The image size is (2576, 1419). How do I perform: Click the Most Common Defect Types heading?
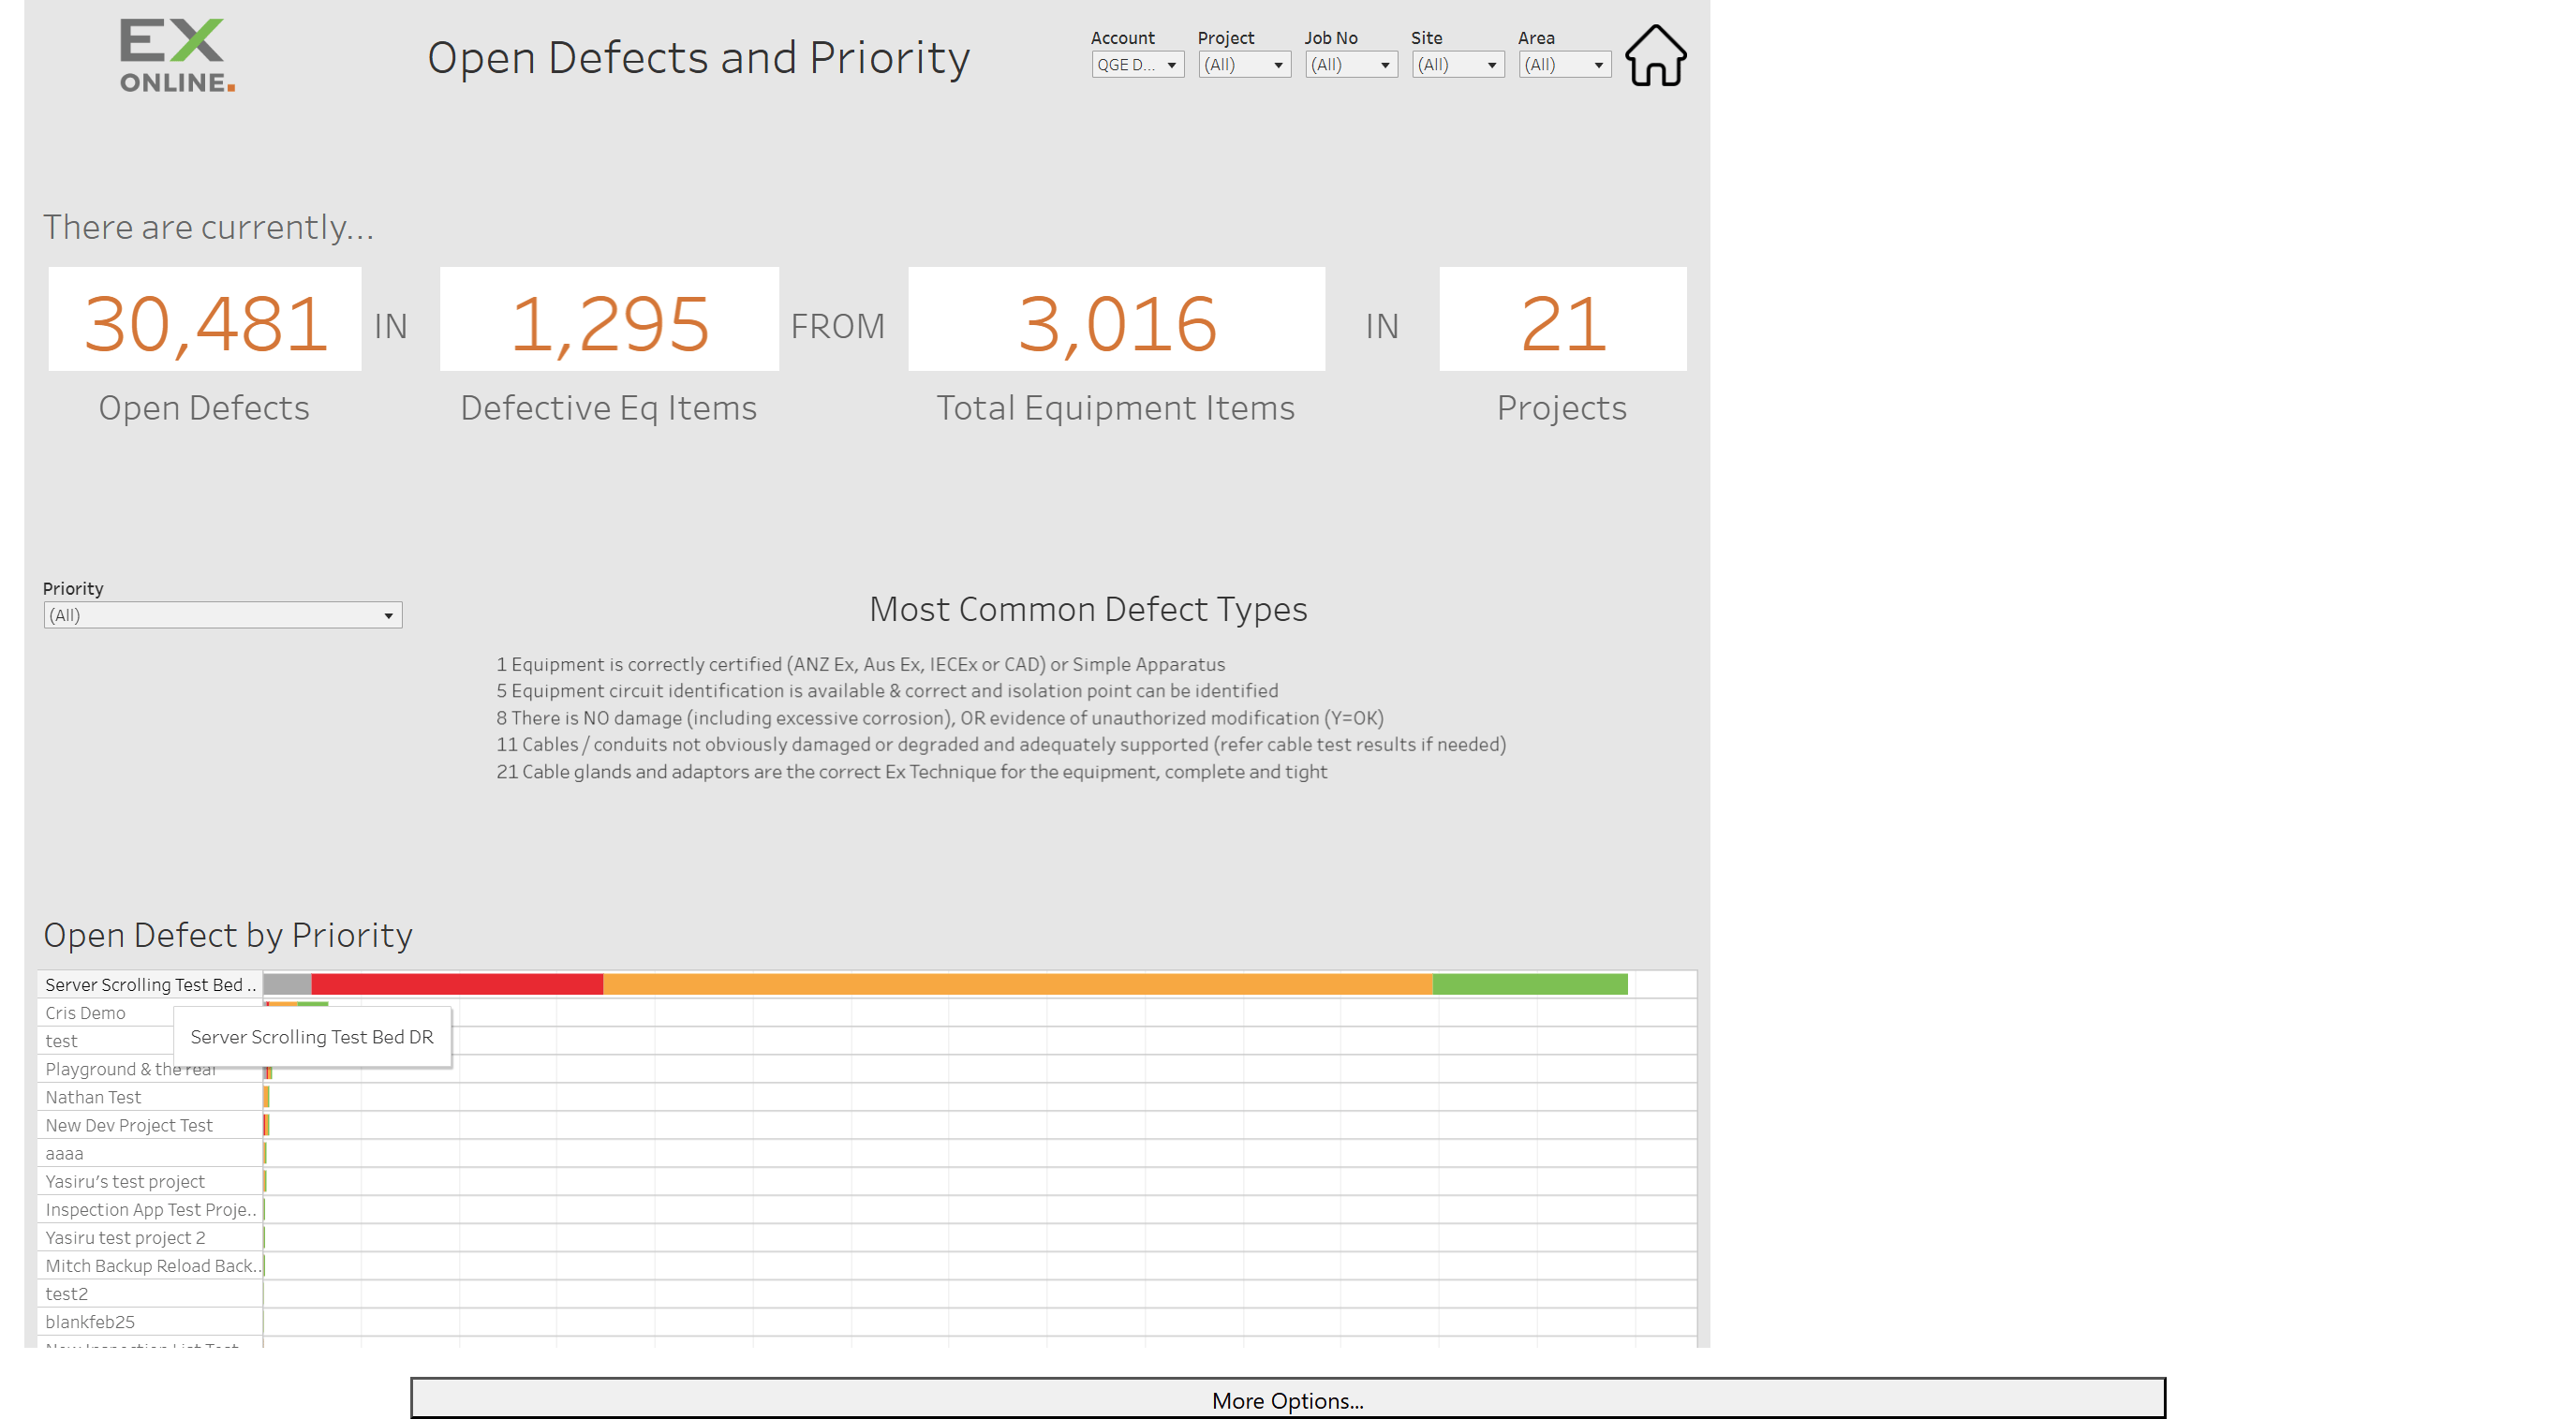coord(1088,609)
